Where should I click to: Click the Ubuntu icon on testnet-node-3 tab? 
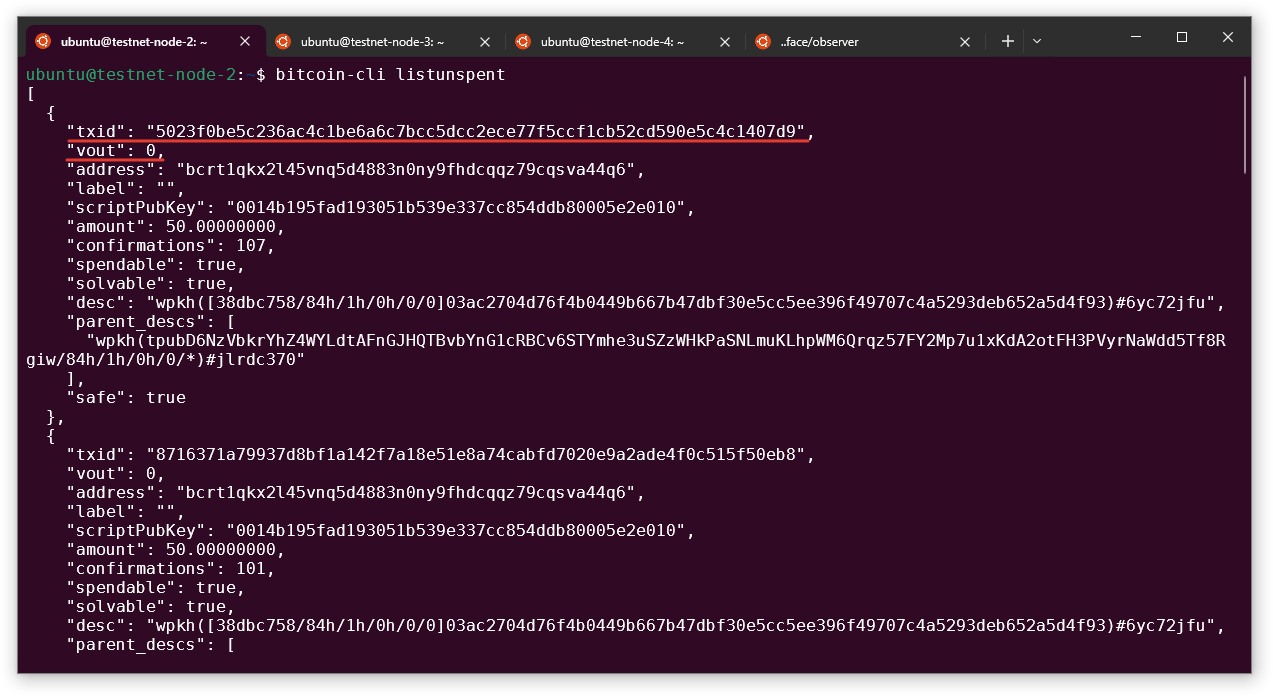click(x=283, y=41)
